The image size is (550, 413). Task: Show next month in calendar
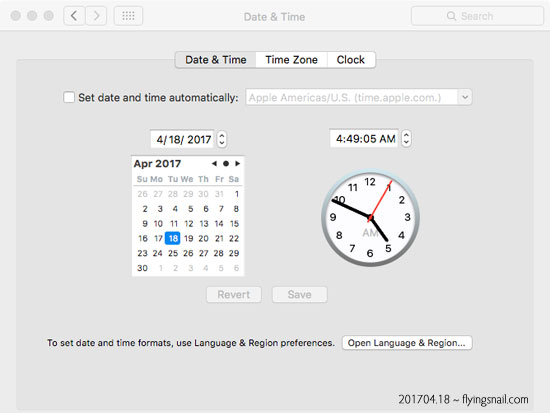[237, 164]
